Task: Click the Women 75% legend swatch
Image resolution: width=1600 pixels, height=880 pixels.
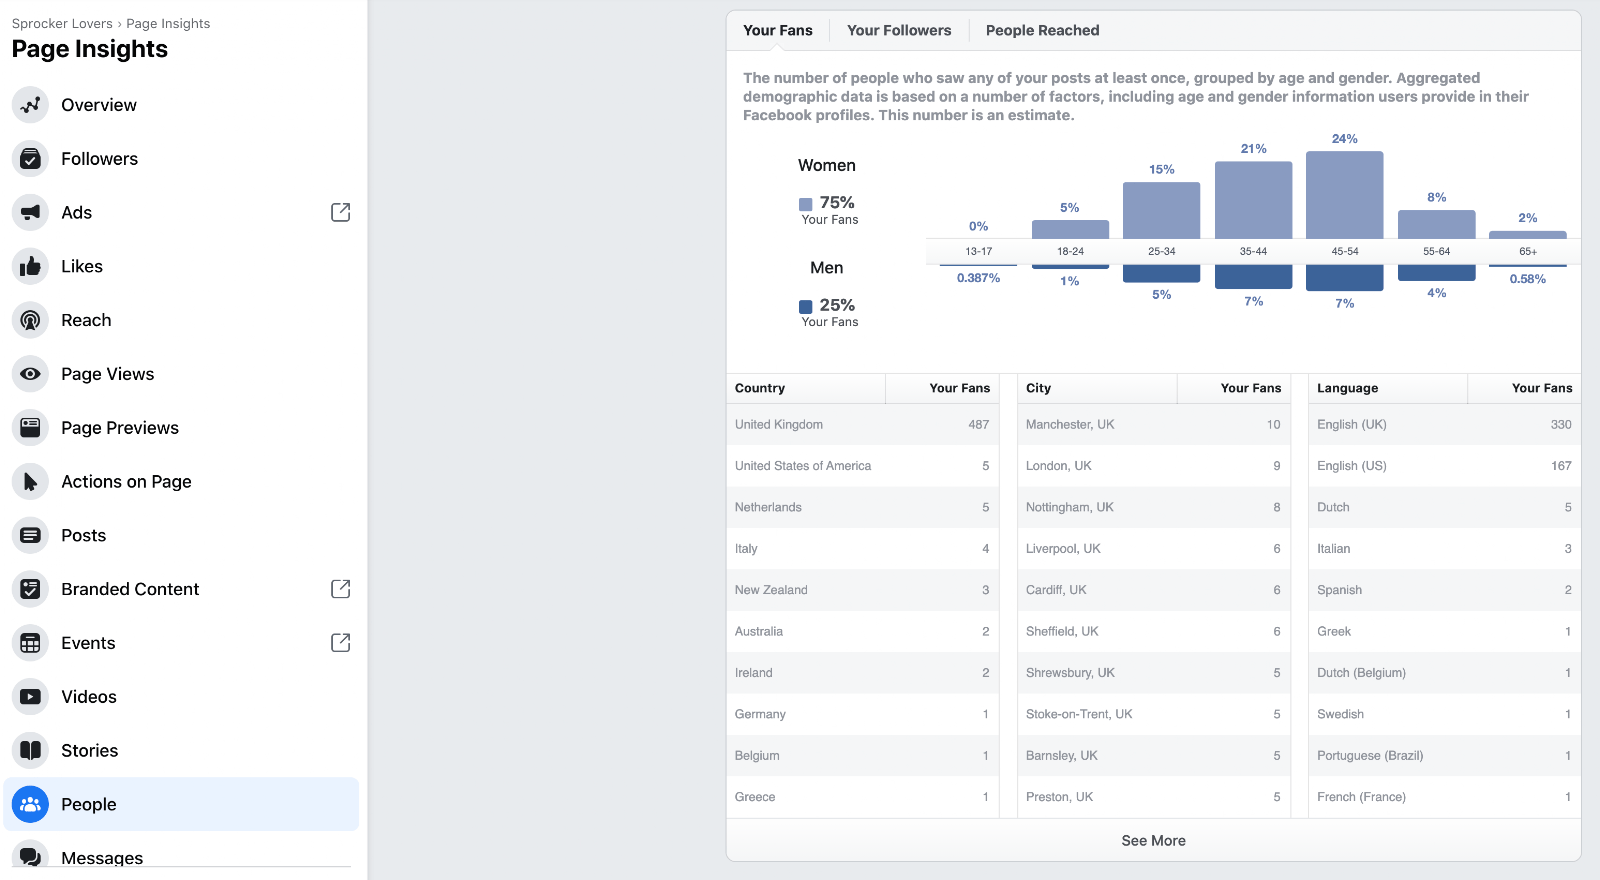Action: [805, 204]
